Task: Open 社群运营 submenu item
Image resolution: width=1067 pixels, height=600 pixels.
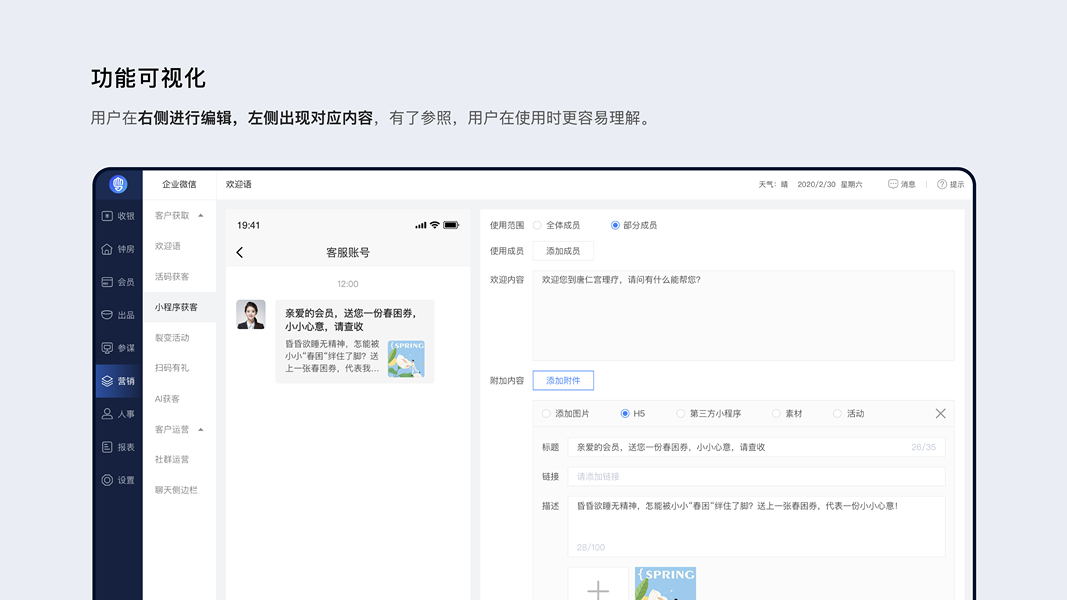Action: pos(172,460)
